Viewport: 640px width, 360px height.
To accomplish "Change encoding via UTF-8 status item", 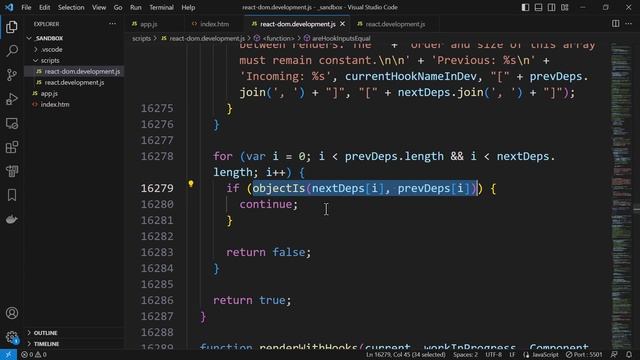I will pyautogui.click(x=493, y=355).
